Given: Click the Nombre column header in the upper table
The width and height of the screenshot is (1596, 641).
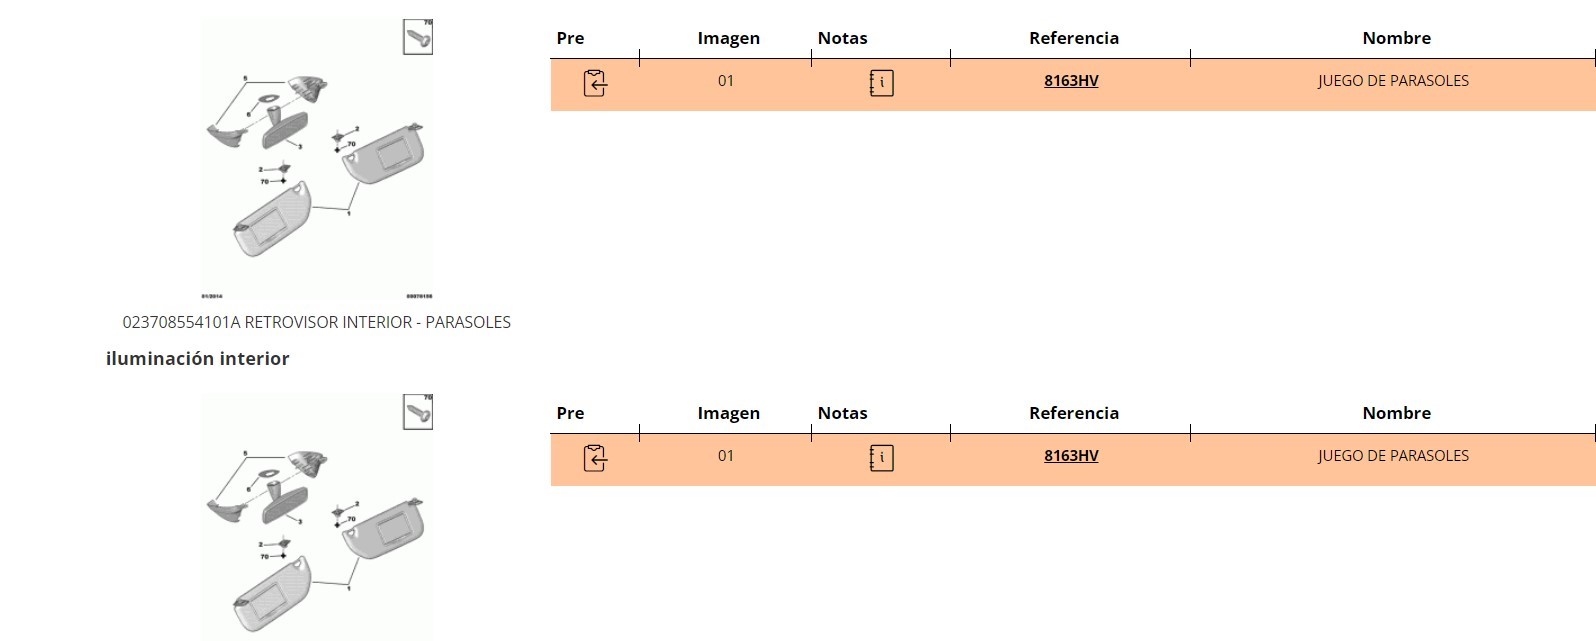Looking at the screenshot, I should point(1396,38).
